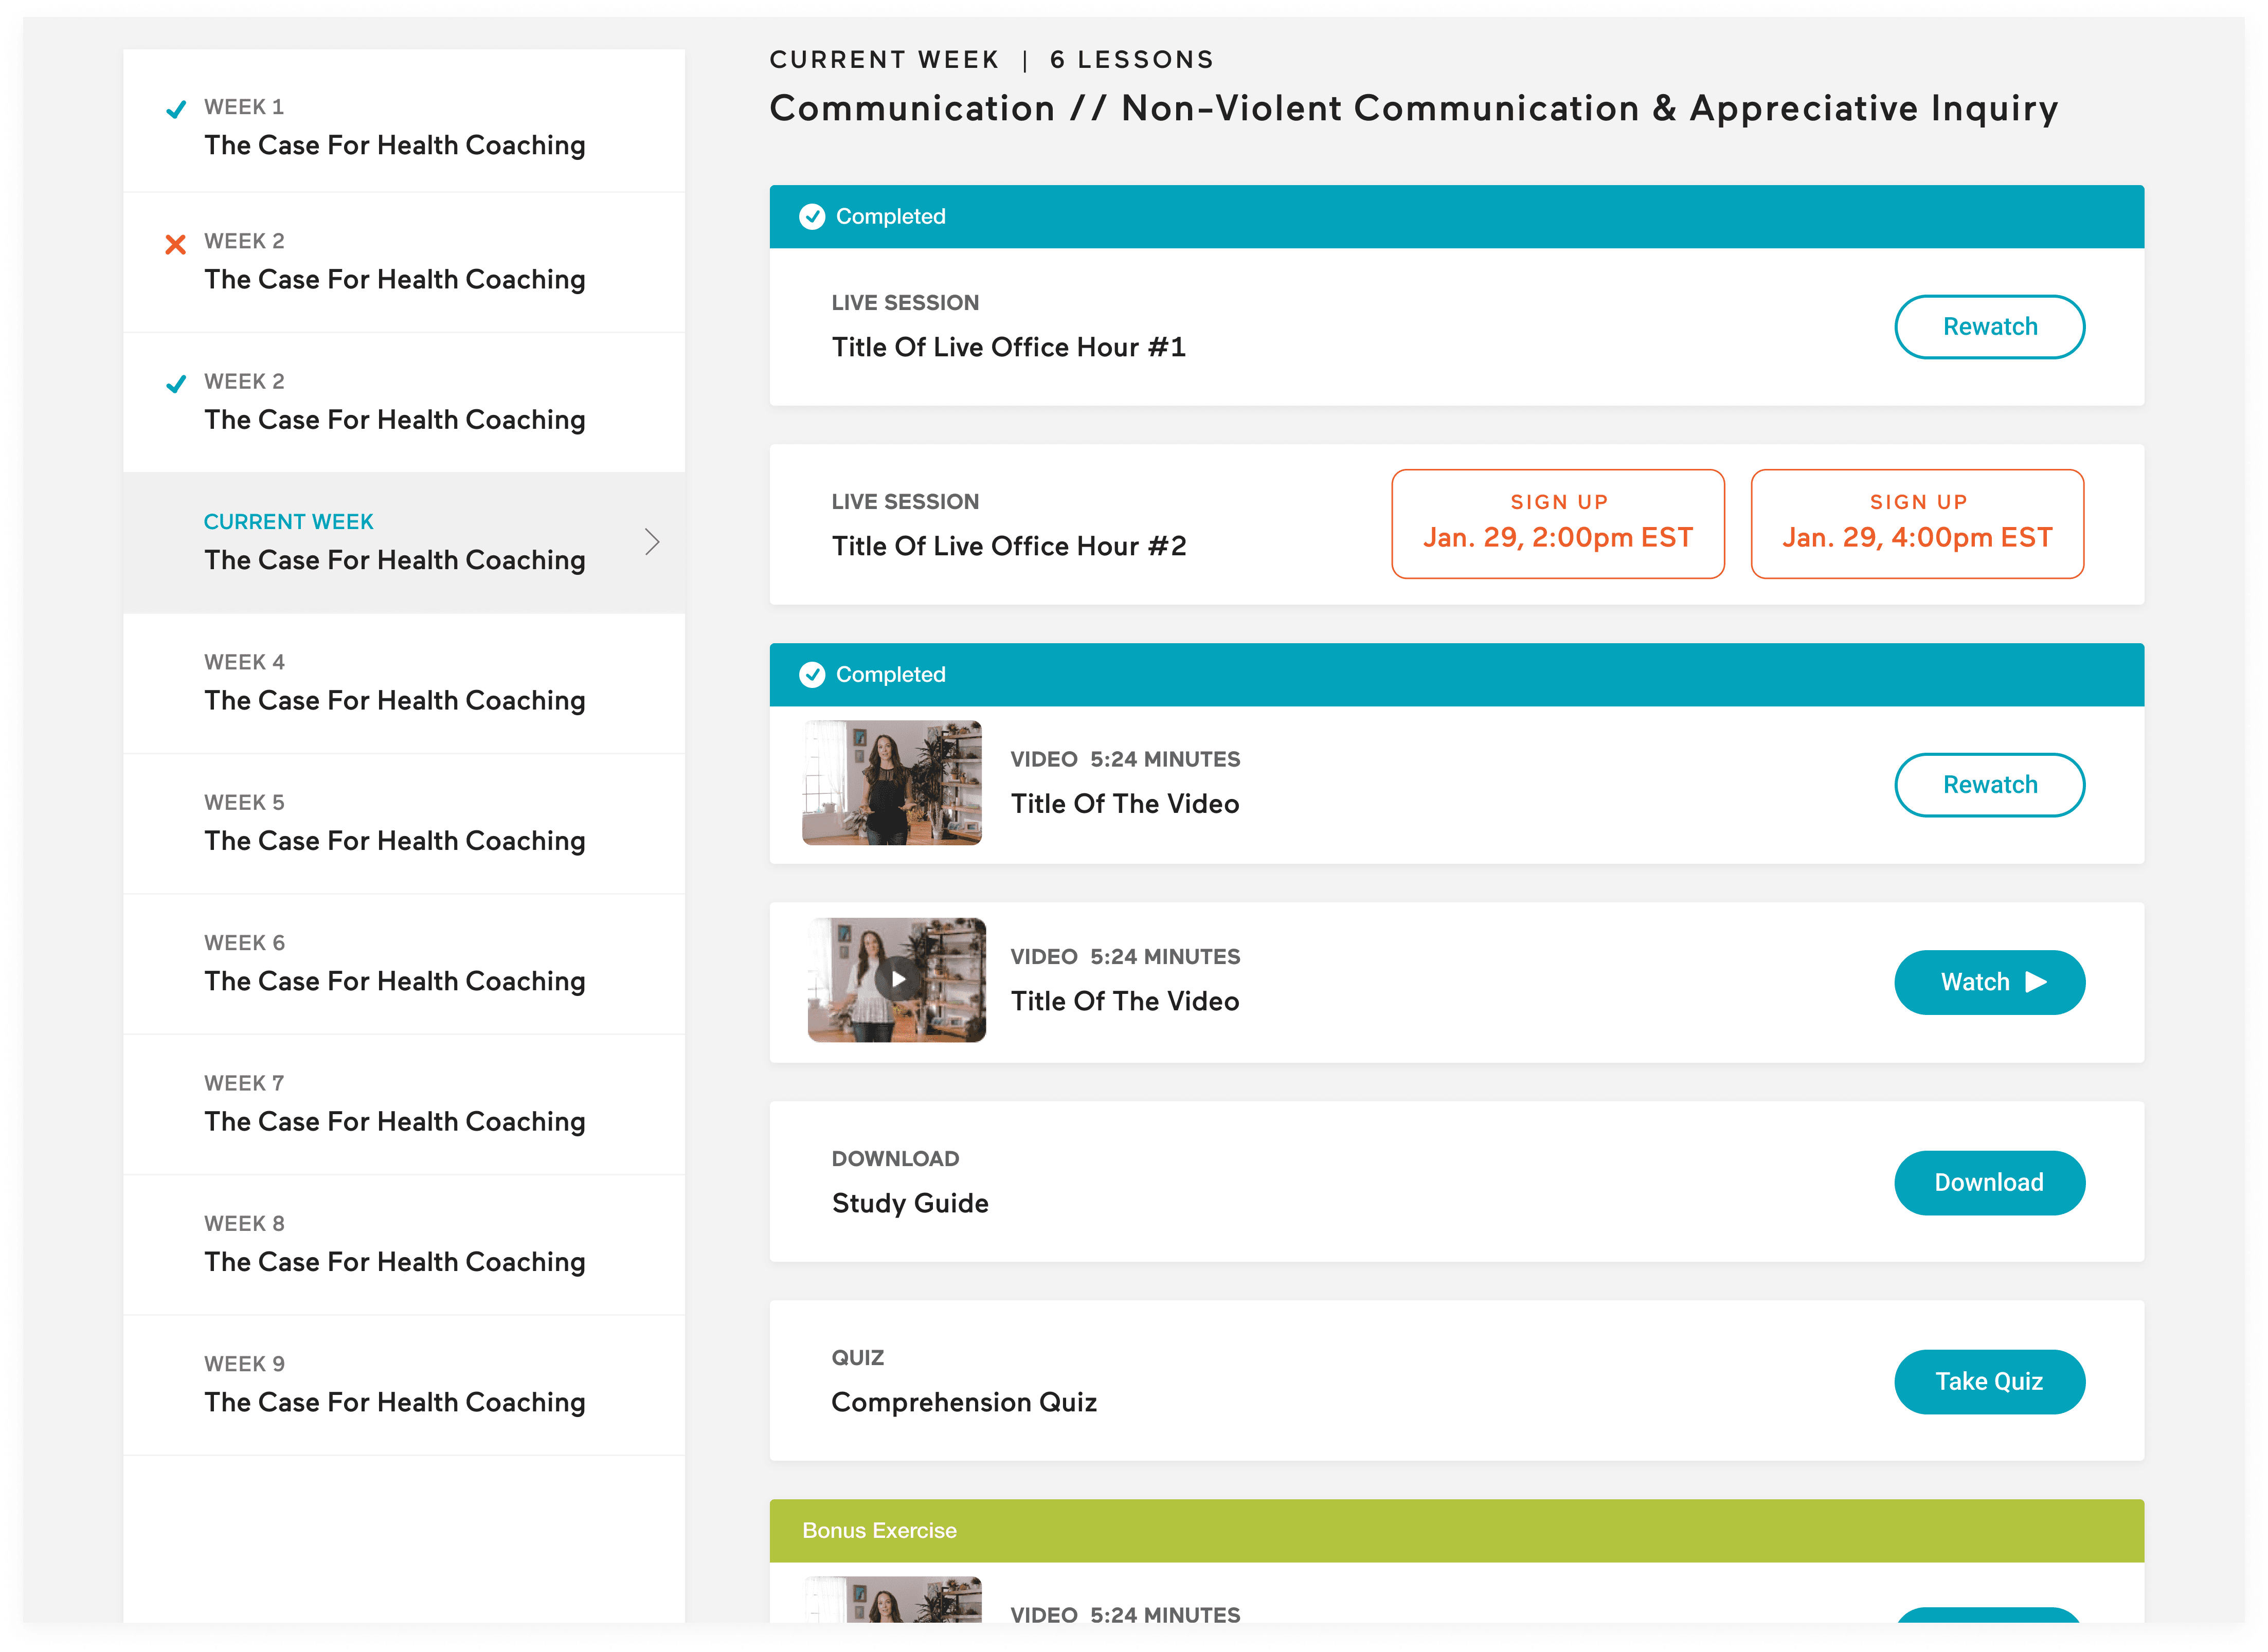This screenshot has width=2268, height=1652.
Task: Click the second Week 2 blue checkmark icon
Action: 176,384
